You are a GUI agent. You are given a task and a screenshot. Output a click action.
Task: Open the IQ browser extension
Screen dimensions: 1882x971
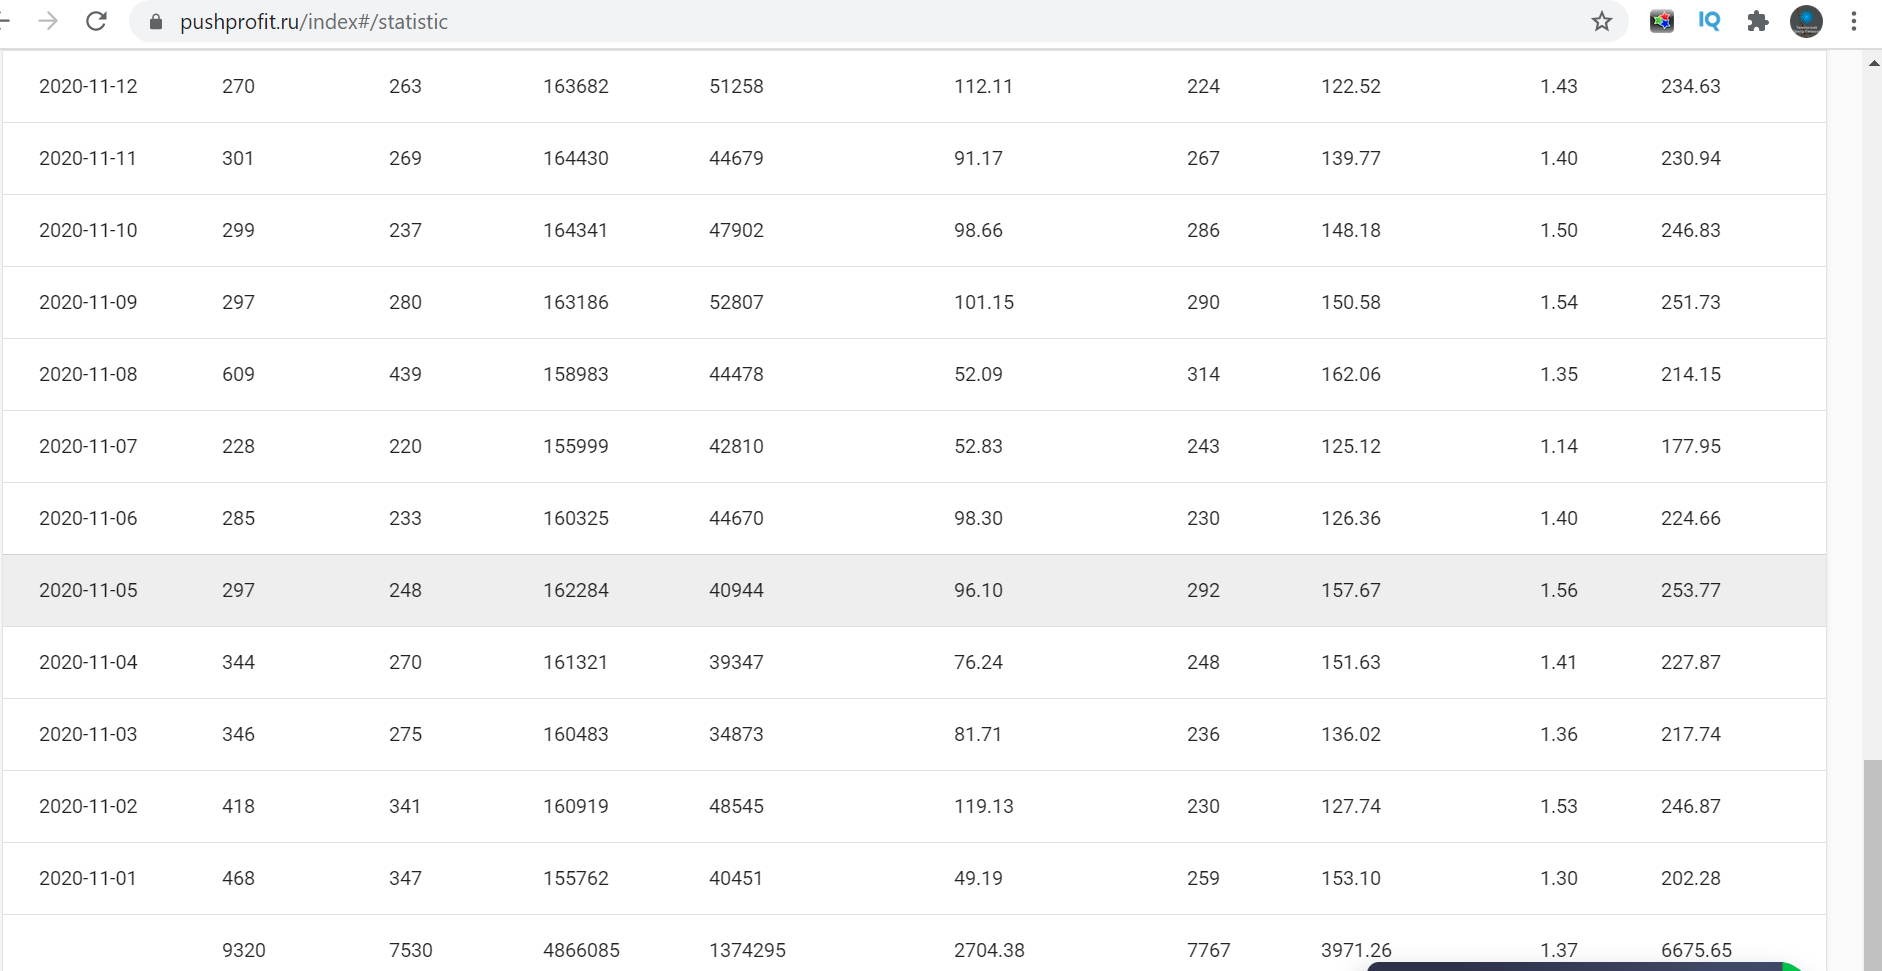point(1709,21)
